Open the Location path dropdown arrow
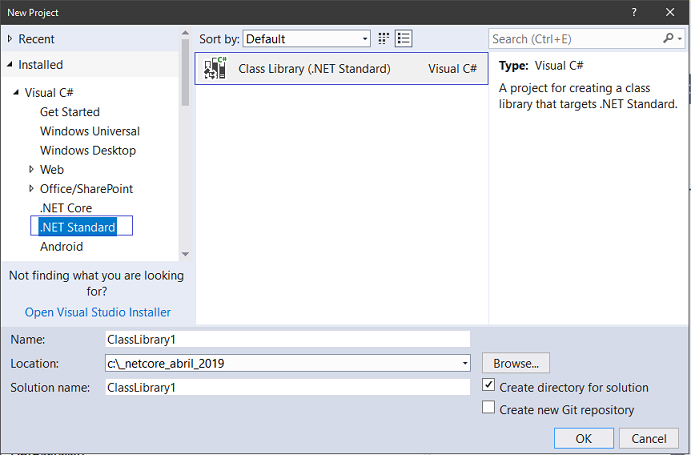The height and width of the screenshot is (455, 691). [x=464, y=363]
